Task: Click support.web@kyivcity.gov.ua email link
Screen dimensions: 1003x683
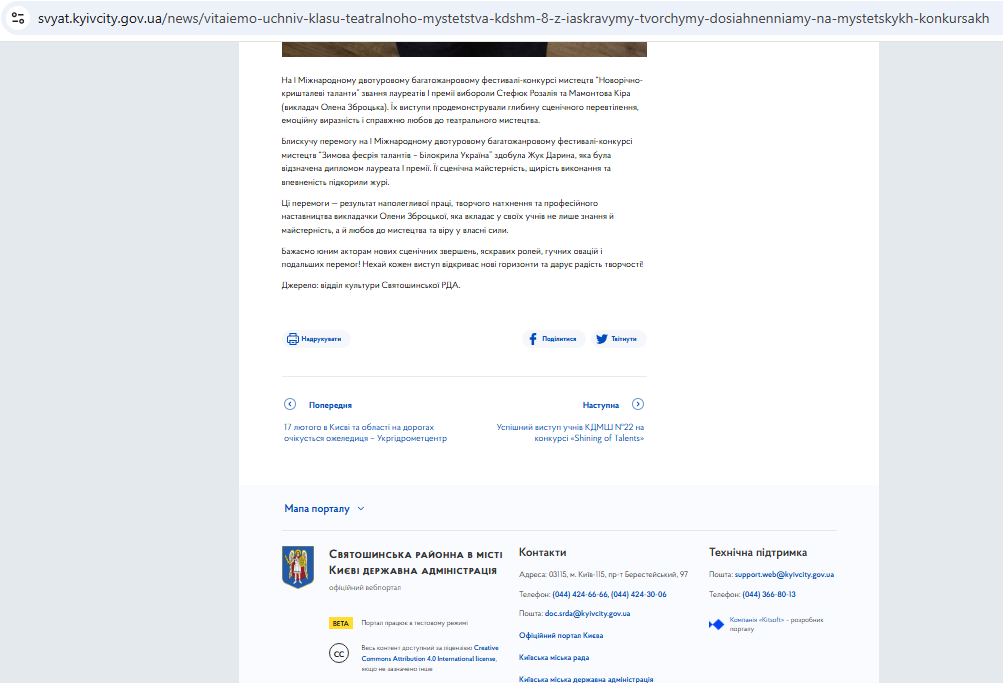Action: 784,574
